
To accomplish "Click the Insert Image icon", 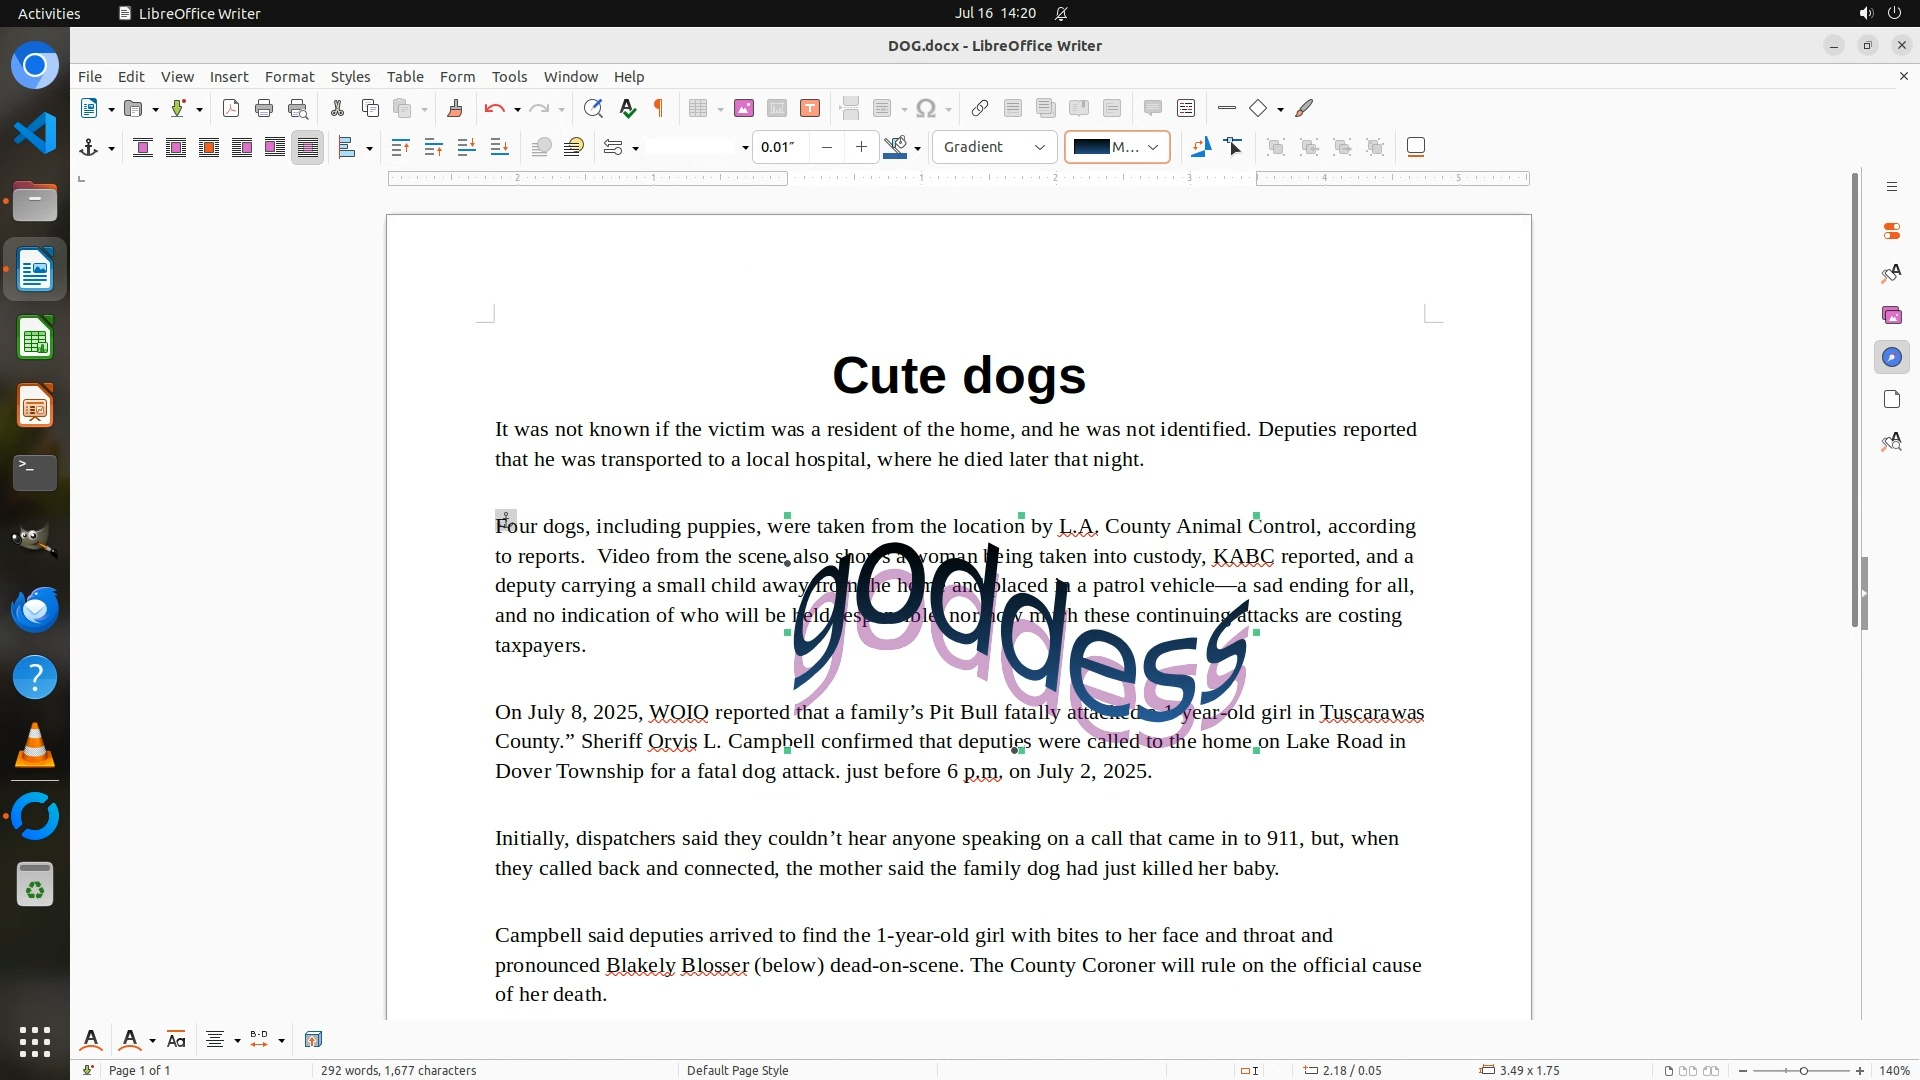I will [743, 108].
